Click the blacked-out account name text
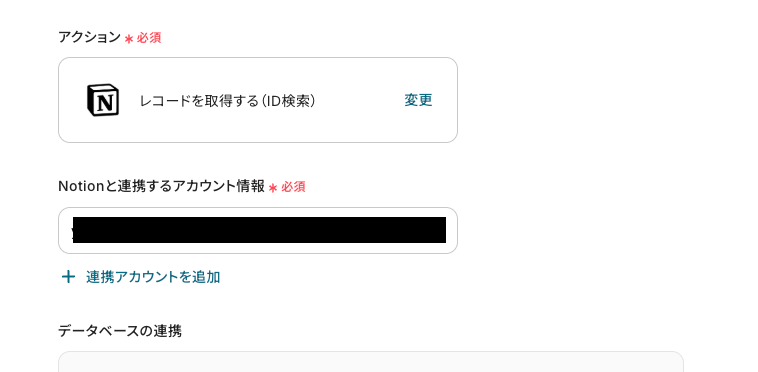 [x=259, y=230]
